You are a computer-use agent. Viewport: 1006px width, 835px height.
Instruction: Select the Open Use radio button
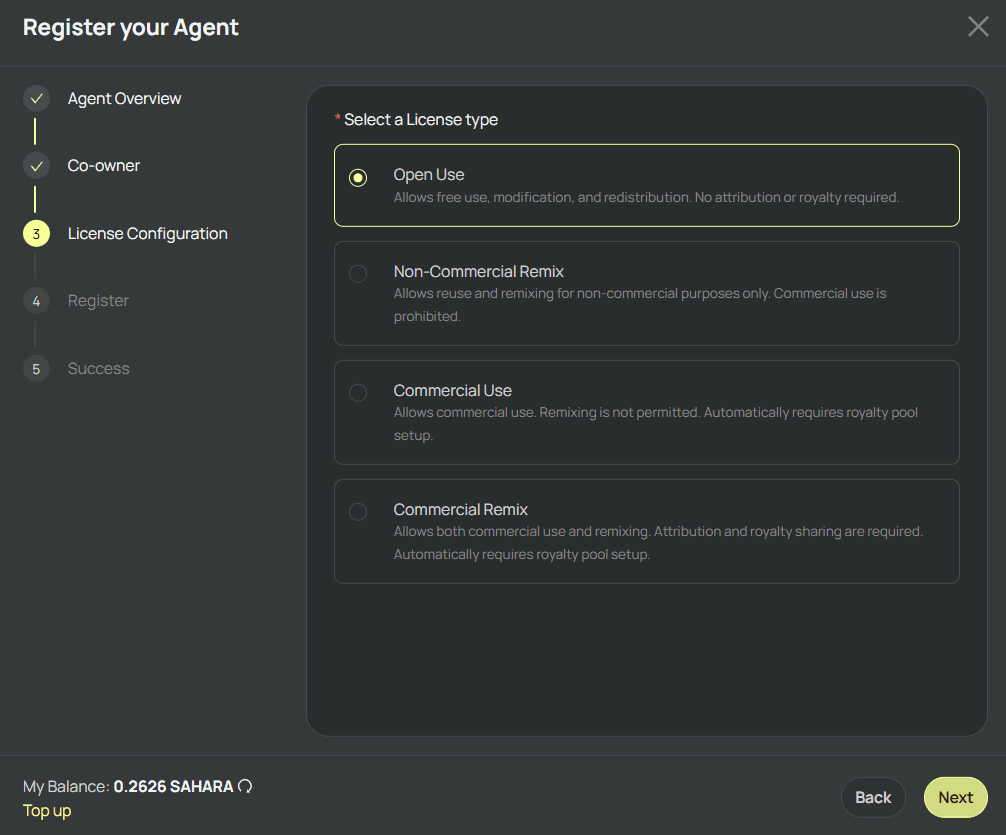pos(358,177)
